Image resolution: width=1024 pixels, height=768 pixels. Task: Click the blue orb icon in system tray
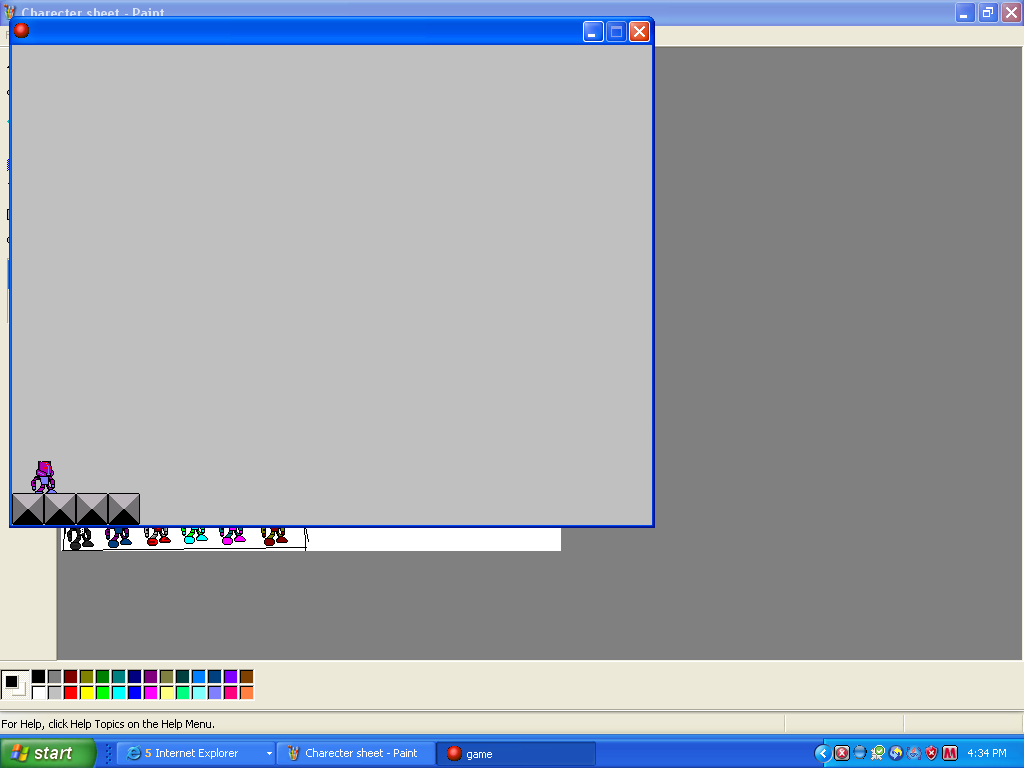[x=858, y=752]
